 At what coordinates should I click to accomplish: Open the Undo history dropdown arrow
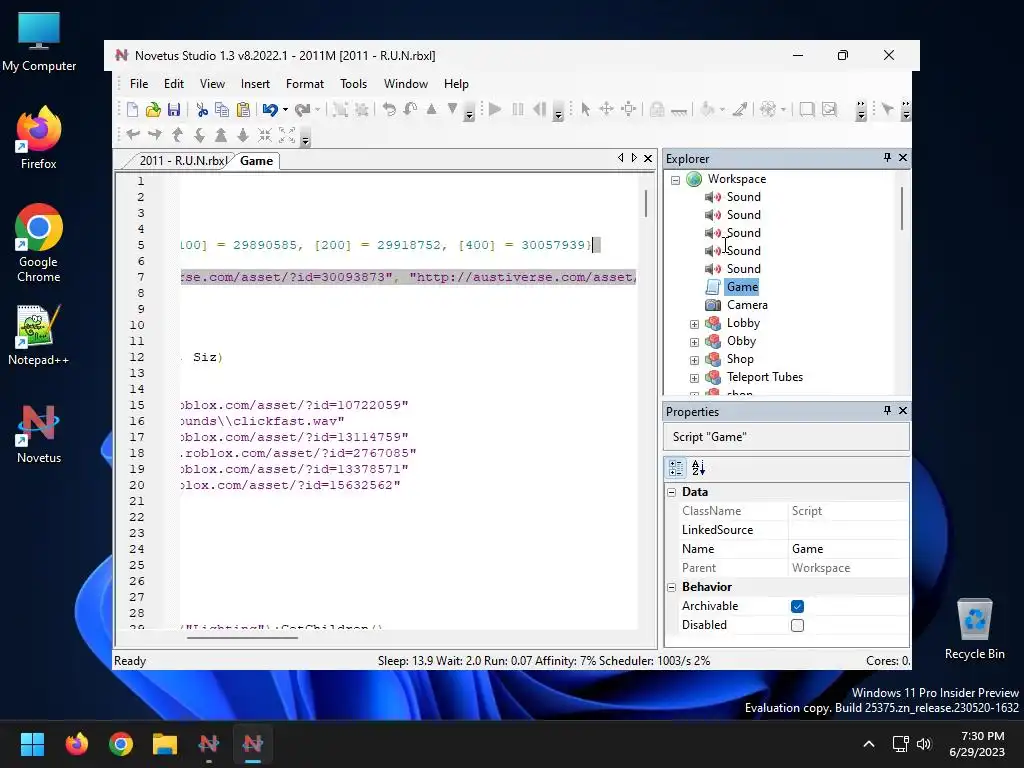(285, 110)
